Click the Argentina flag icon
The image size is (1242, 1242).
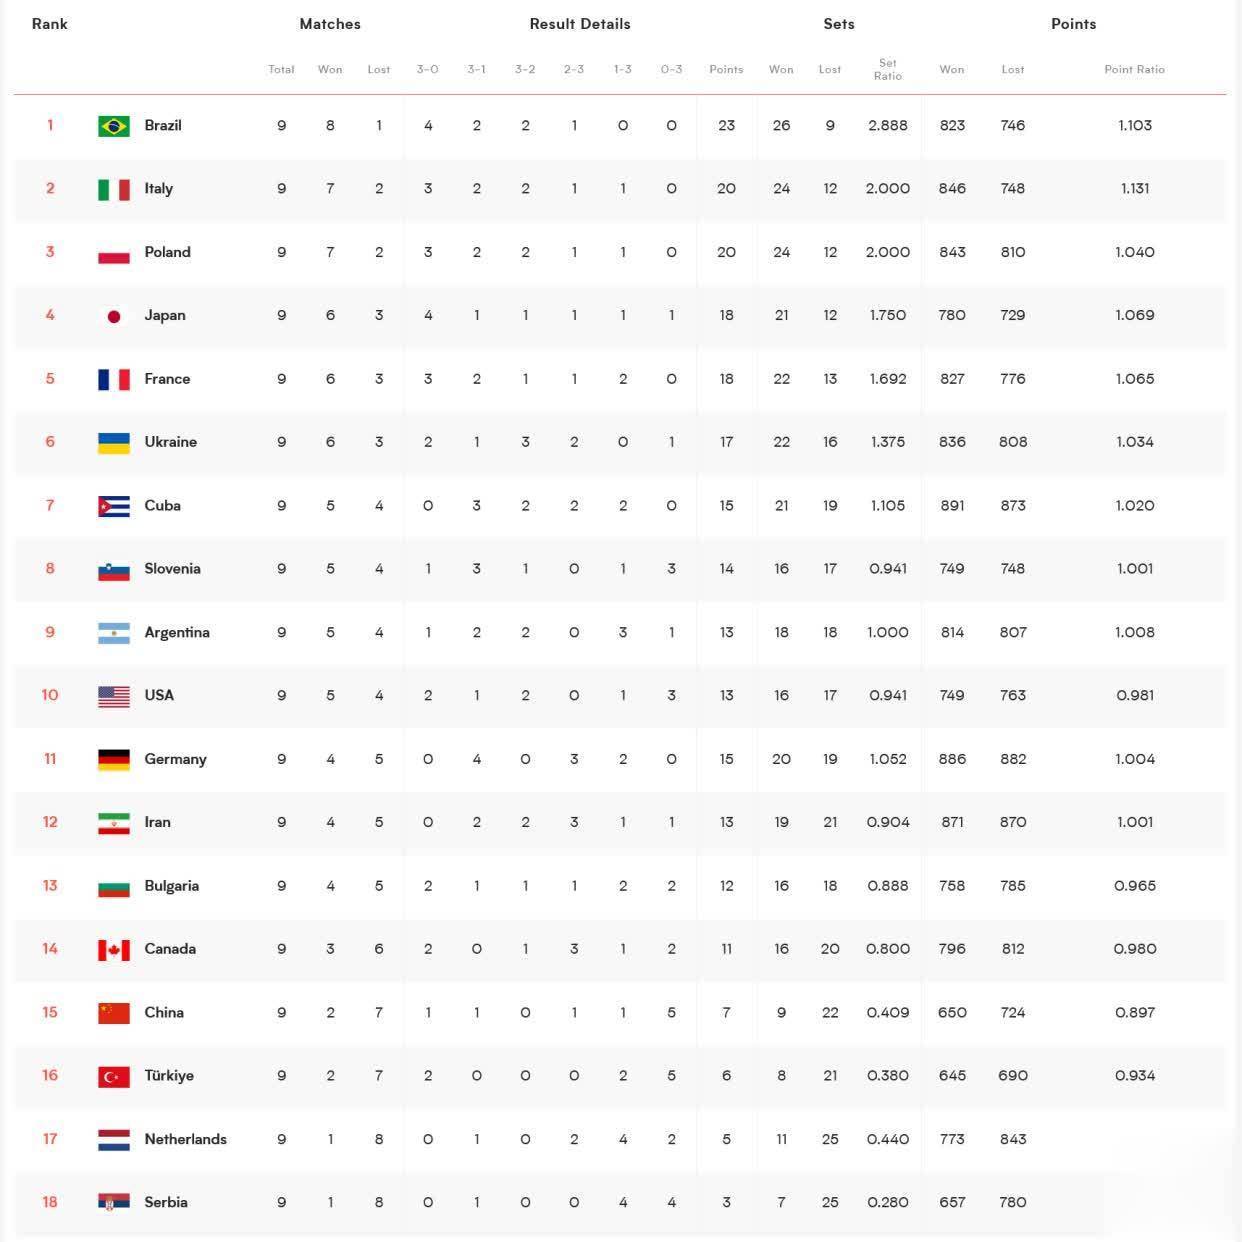tap(114, 633)
